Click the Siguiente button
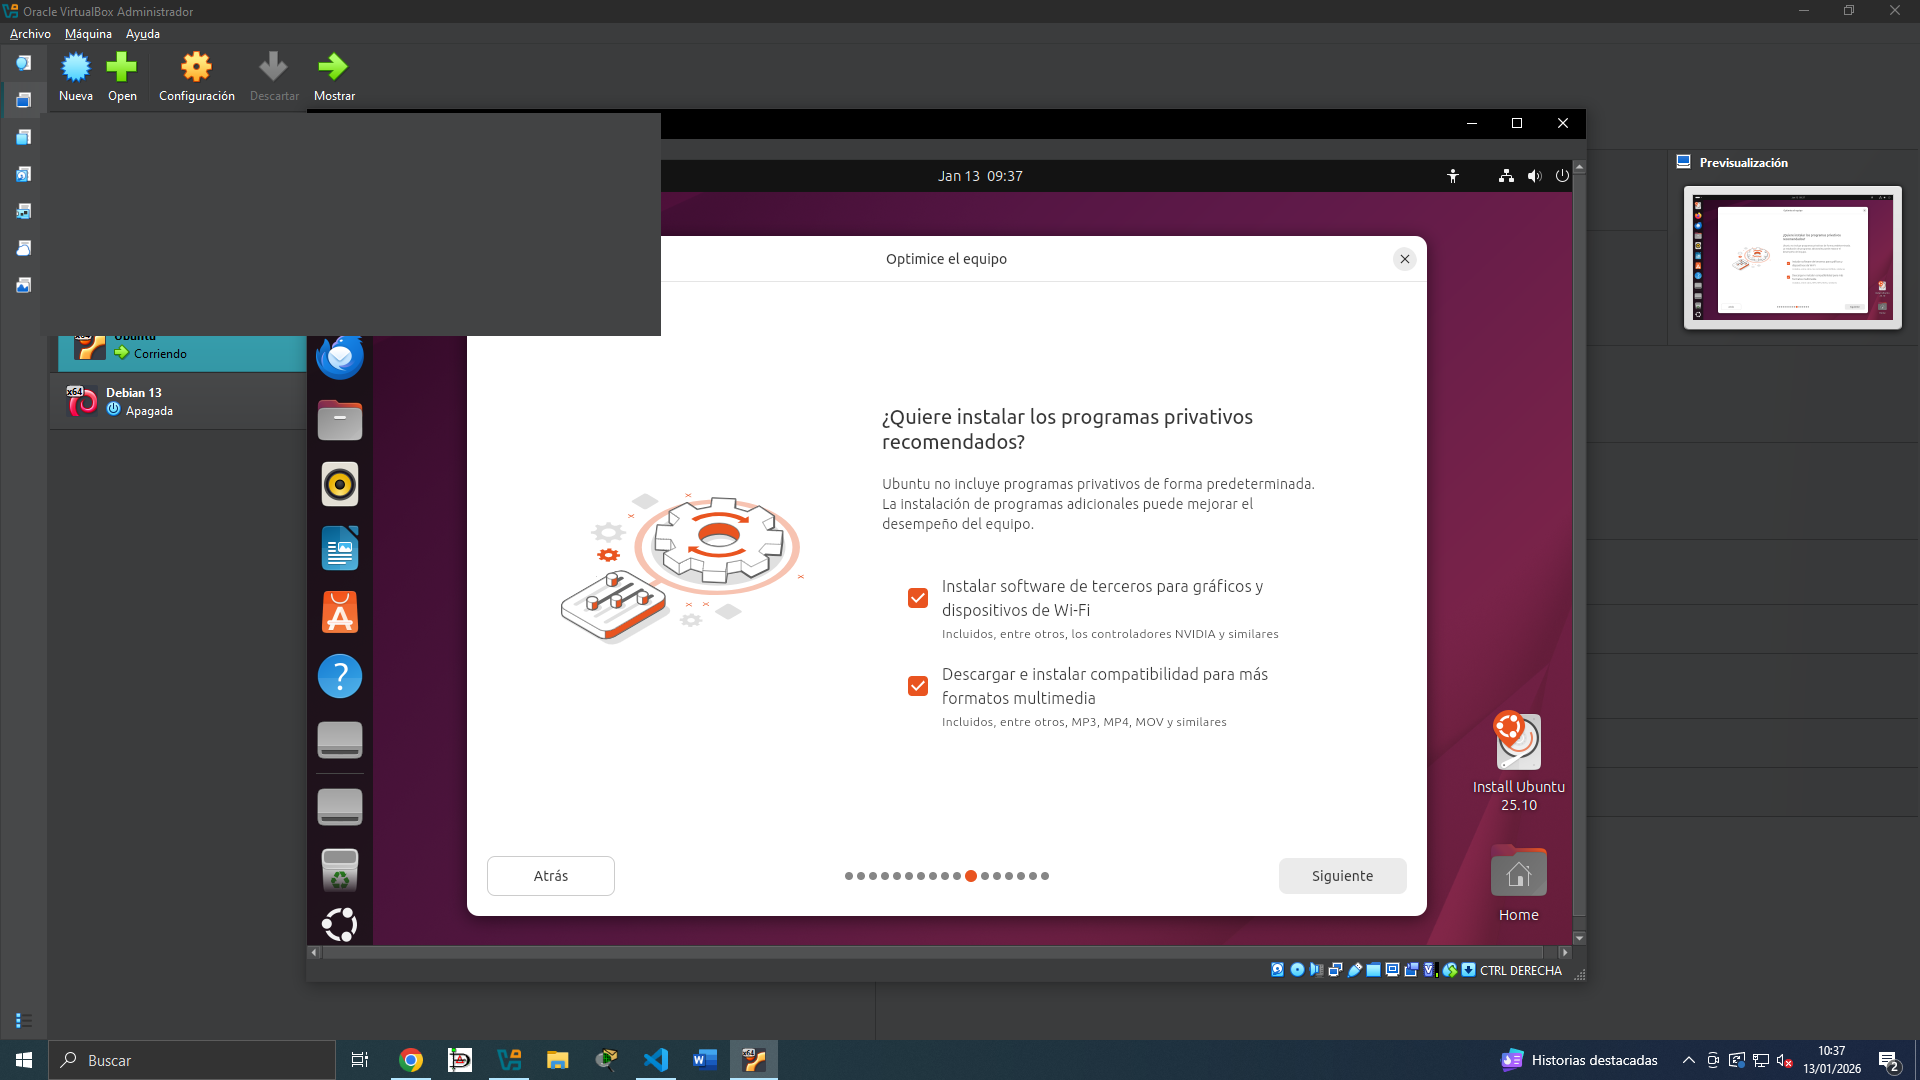 [x=1342, y=876]
